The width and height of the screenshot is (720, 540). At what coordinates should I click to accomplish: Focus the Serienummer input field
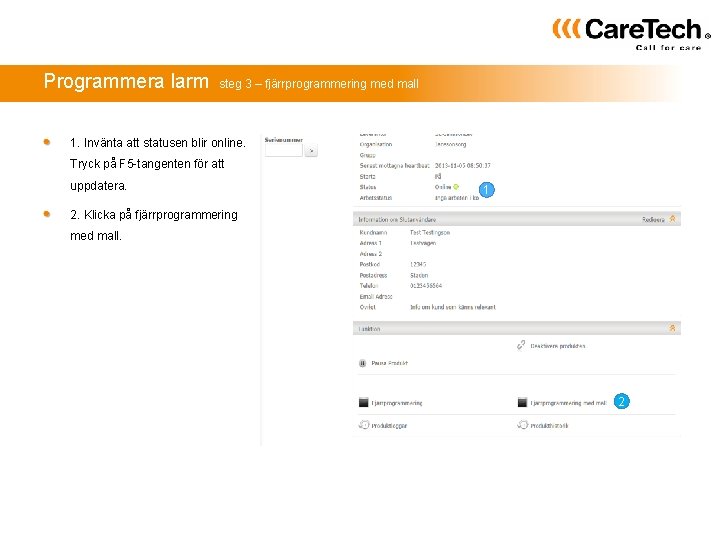[283, 150]
